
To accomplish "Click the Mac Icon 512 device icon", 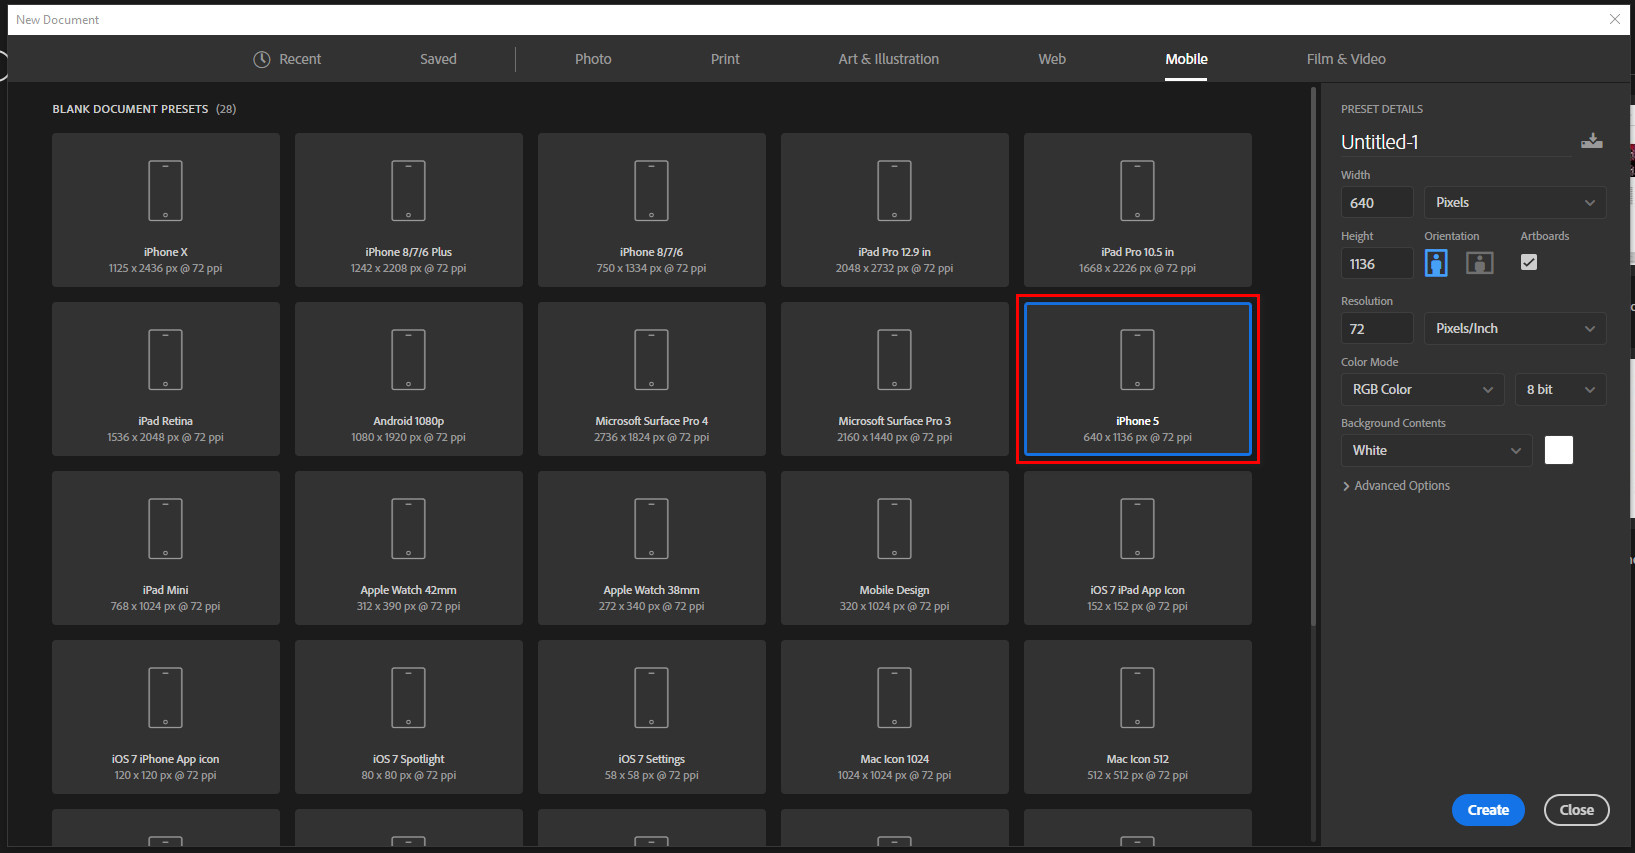I will (1137, 697).
